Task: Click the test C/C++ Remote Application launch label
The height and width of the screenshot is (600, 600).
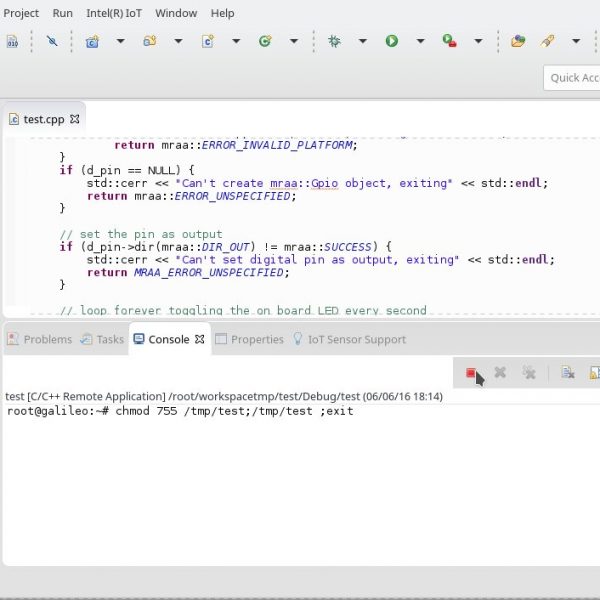Action: 224,396
